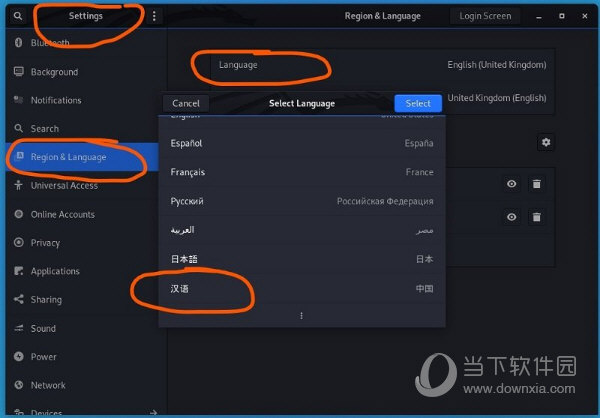Open Privacy settings panel
Screen dimensions: 600x418
tap(82, 243)
